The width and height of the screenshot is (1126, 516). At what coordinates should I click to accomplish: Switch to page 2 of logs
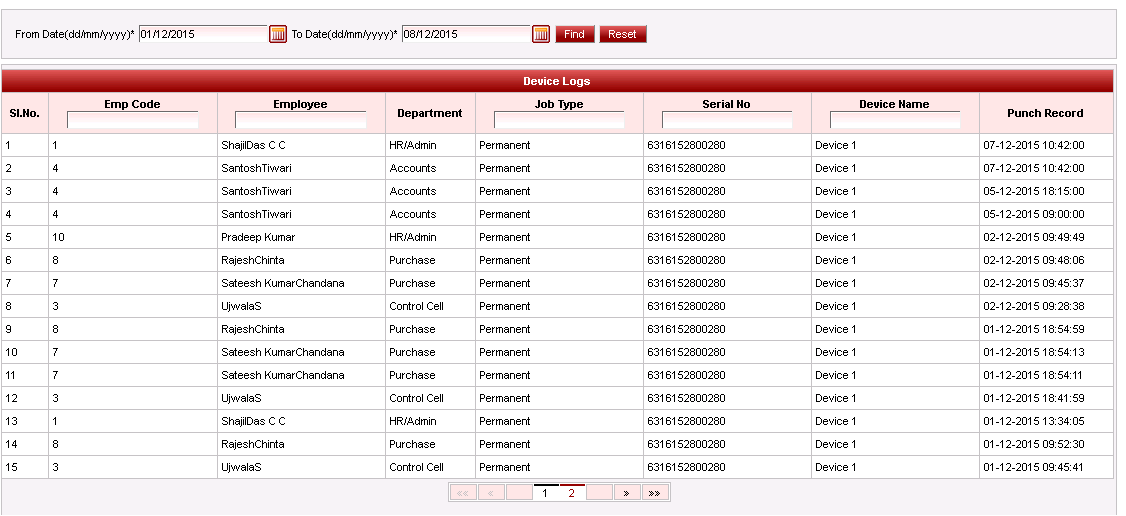click(572, 493)
